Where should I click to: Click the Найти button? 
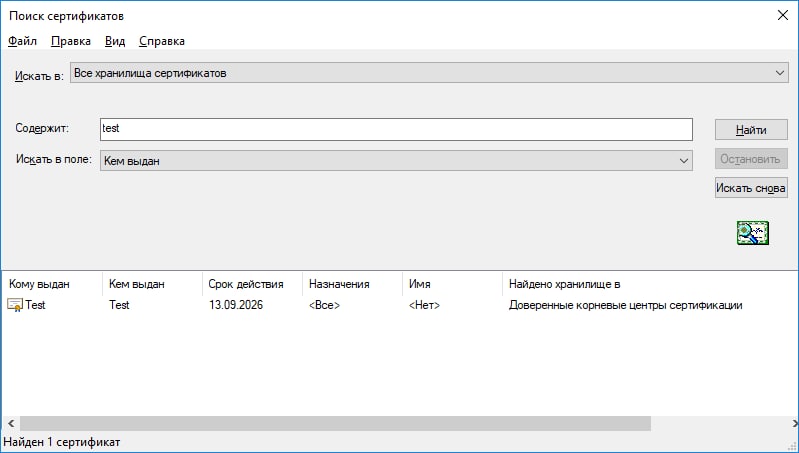click(751, 130)
